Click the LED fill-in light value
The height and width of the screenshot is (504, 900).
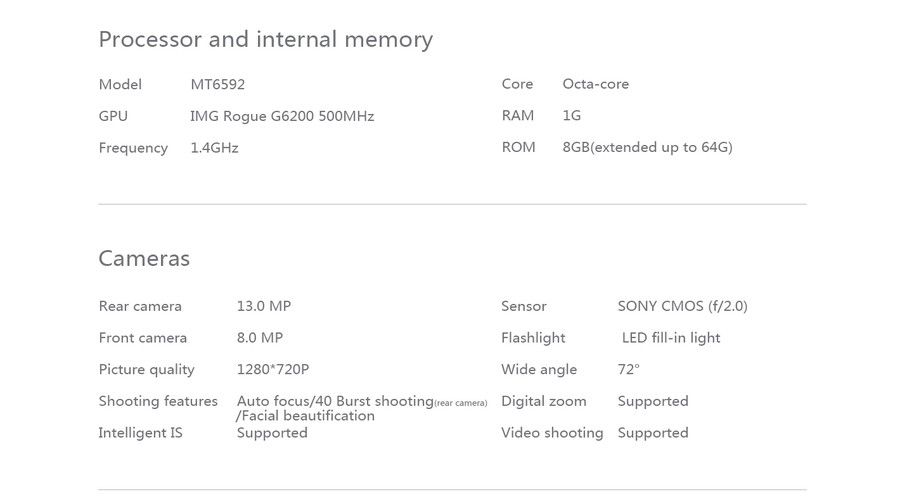coord(670,338)
